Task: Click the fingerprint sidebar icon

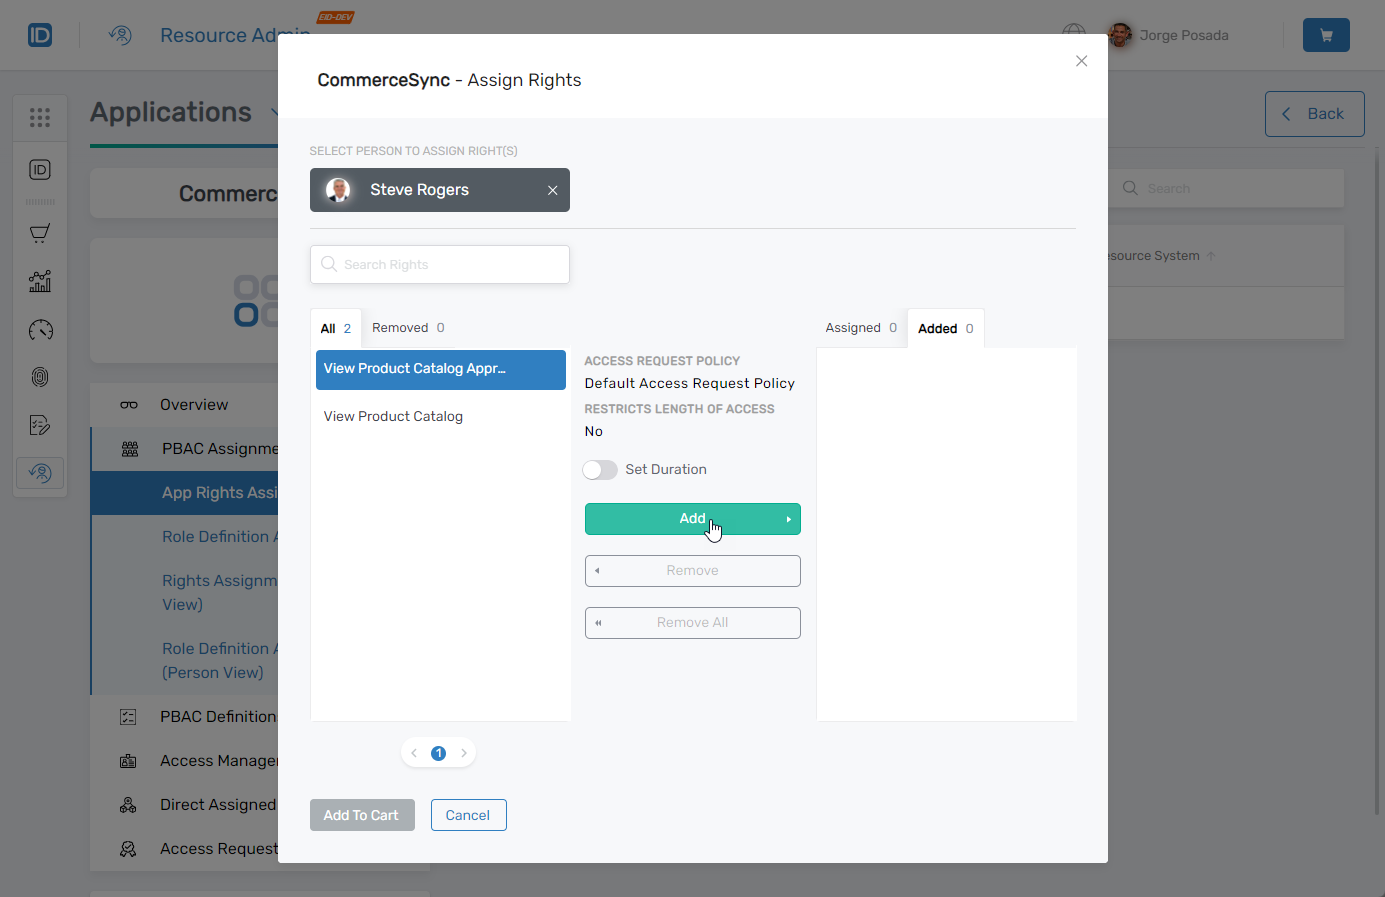Action: pyautogui.click(x=40, y=378)
